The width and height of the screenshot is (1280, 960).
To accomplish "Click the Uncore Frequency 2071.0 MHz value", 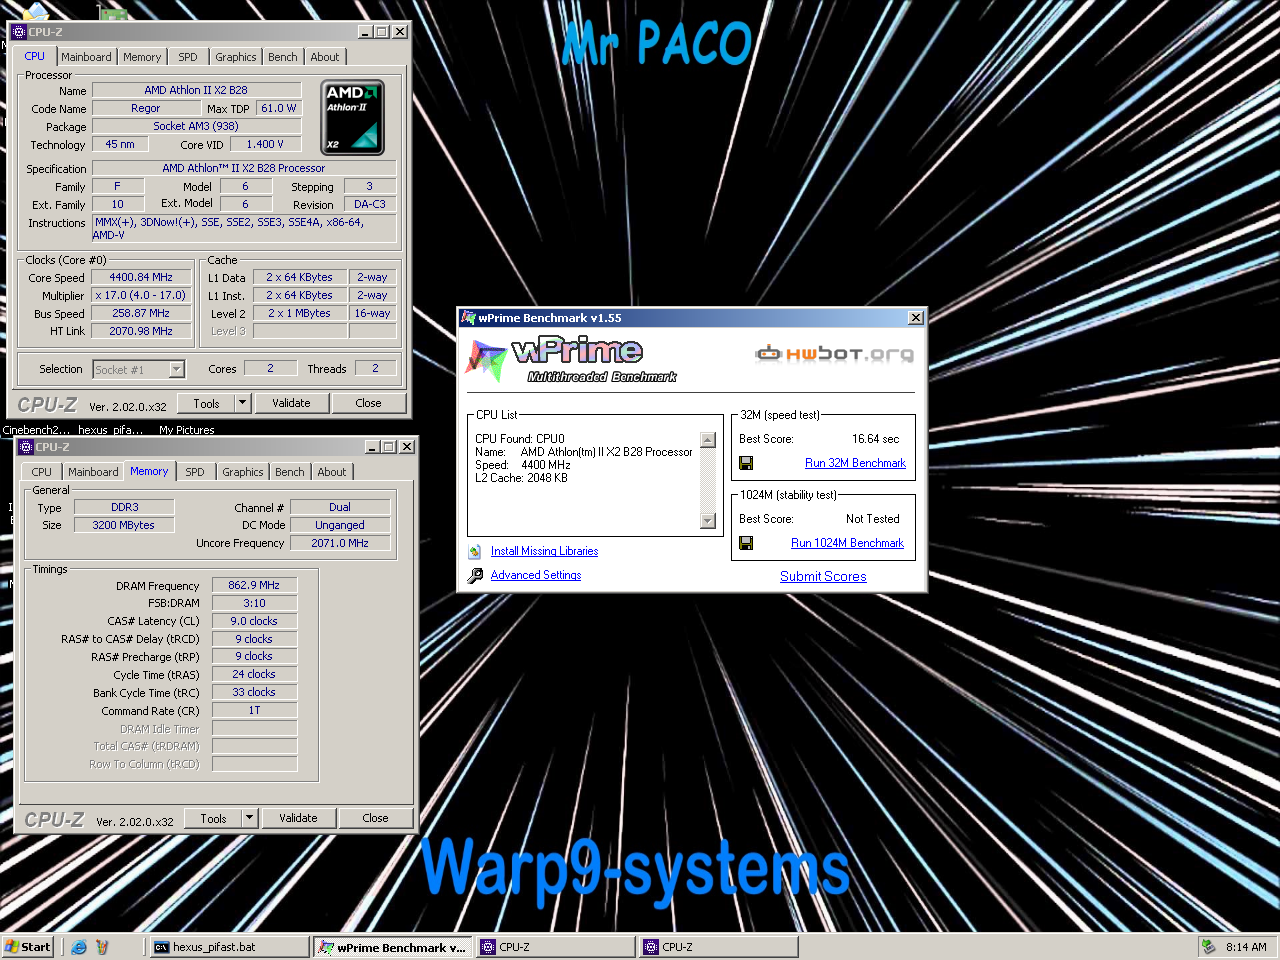I will pyautogui.click(x=340, y=543).
